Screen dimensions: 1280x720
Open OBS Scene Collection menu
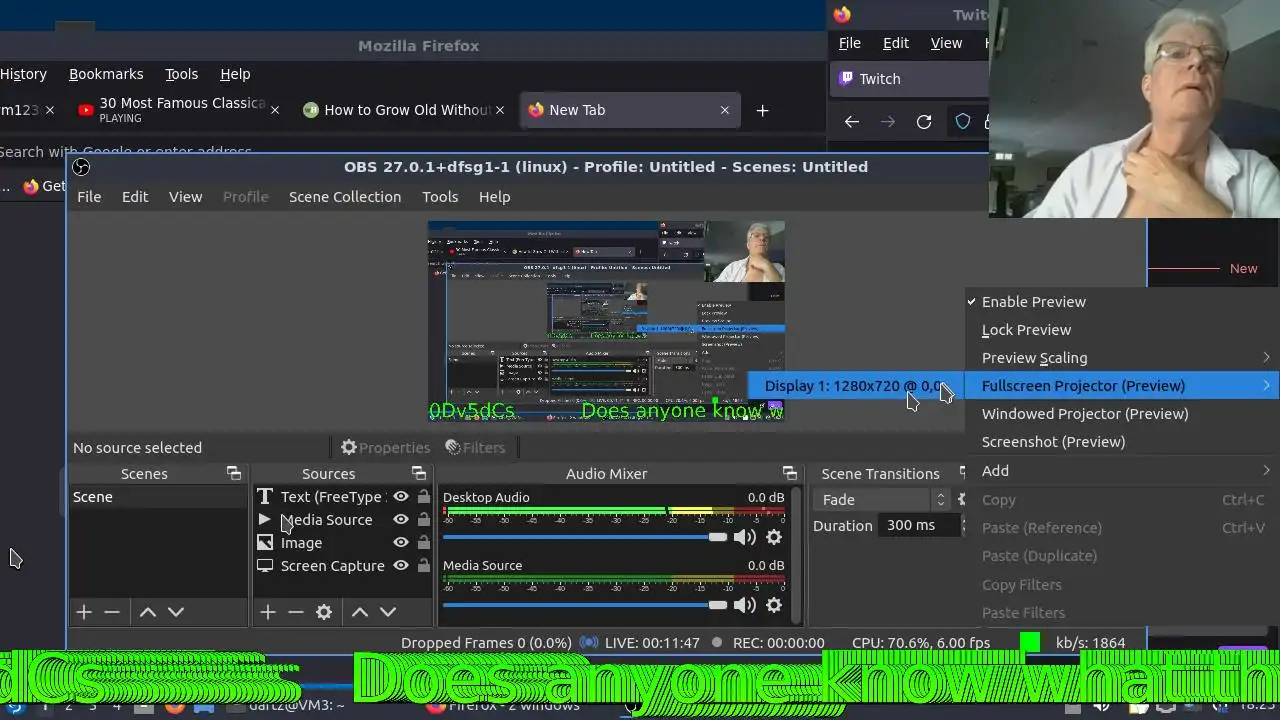pos(345,197)
